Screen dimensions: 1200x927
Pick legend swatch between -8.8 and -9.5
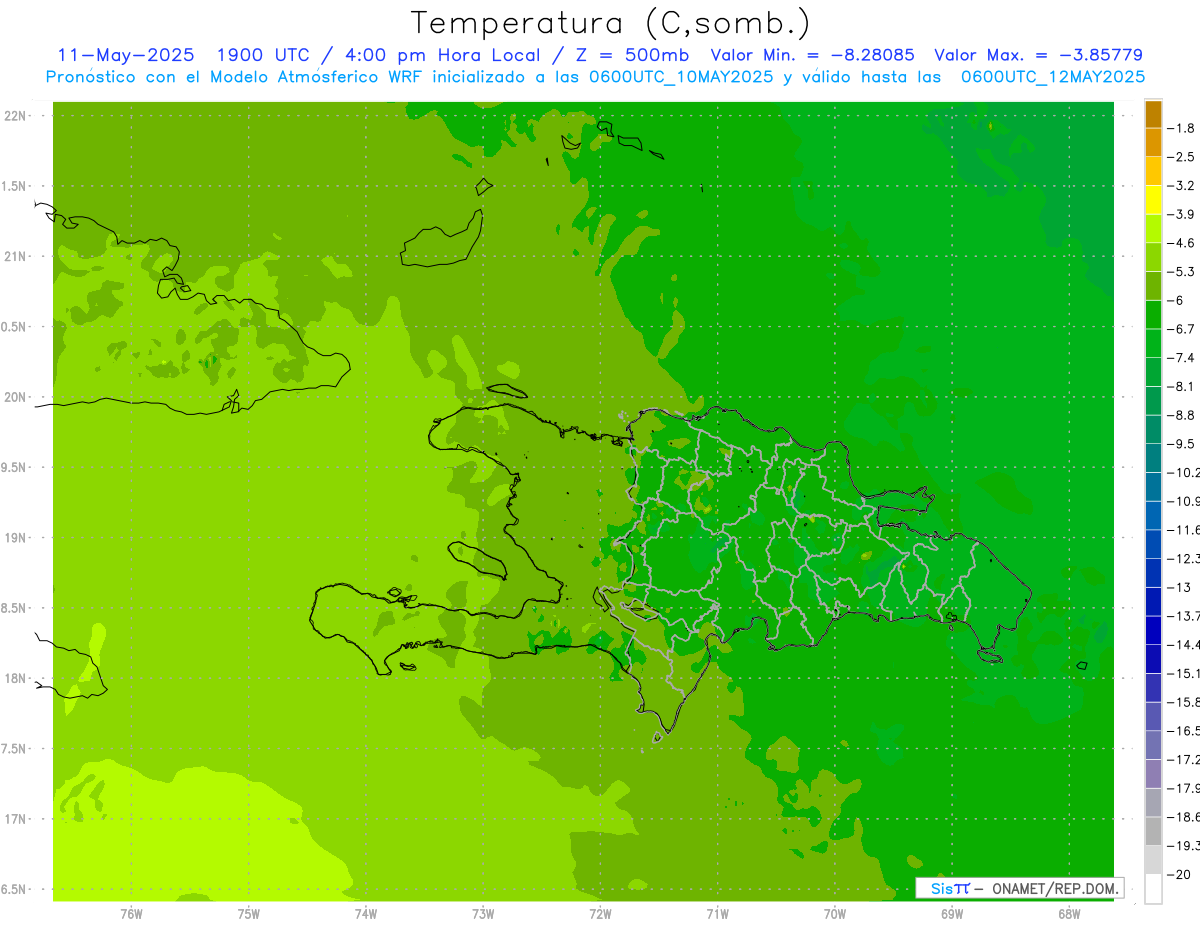1153,429
